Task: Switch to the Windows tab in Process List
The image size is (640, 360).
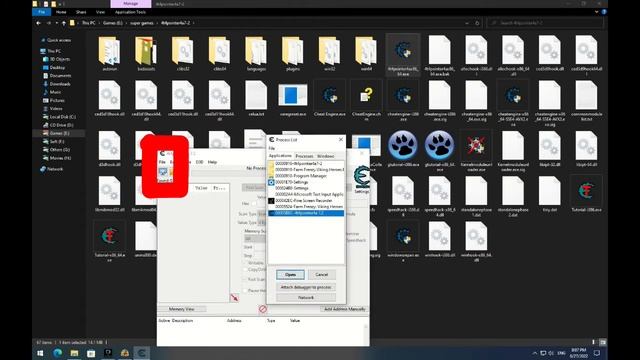Action: click(x=325, y=156)
